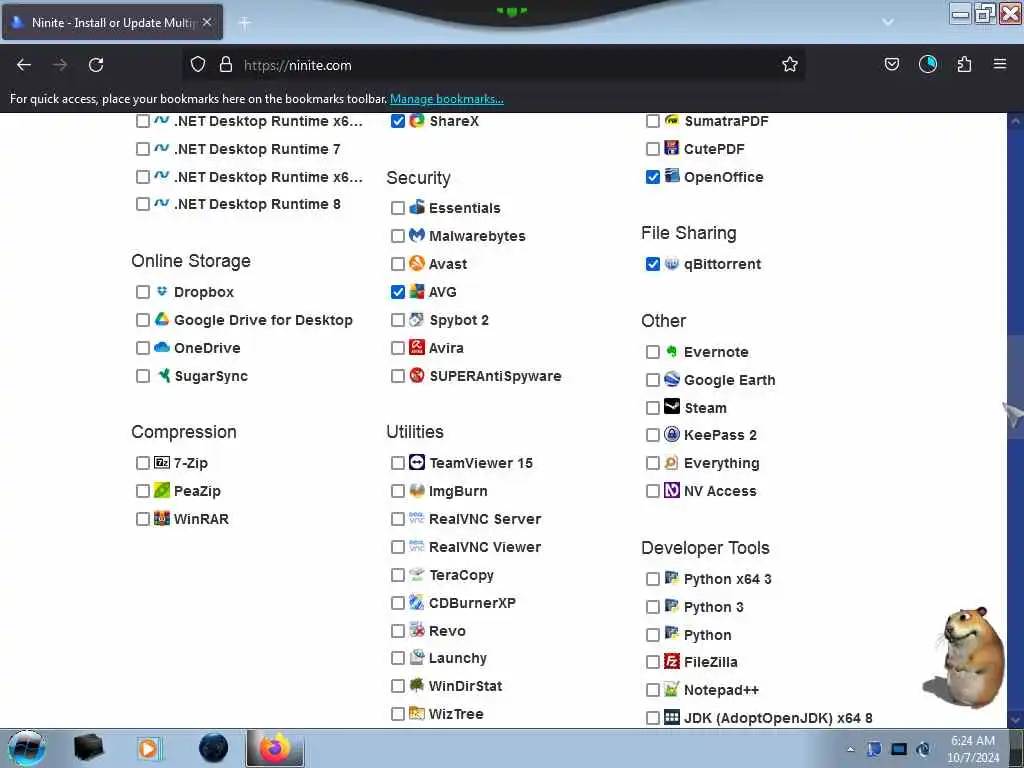Click the scrollbar down arrow
Screen dimensions: 1024x768
pos(1015,719)
